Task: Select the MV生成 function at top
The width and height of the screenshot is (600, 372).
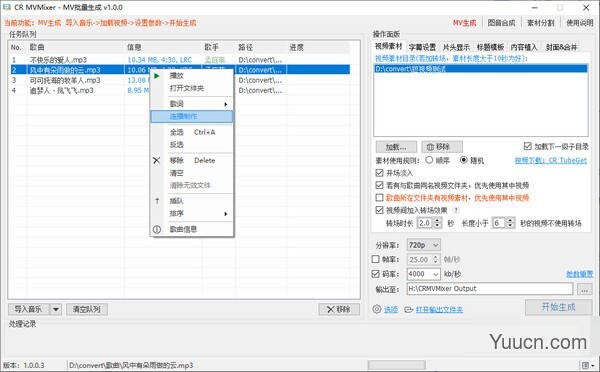Action: pyautogui.click(x=464, y=23)
